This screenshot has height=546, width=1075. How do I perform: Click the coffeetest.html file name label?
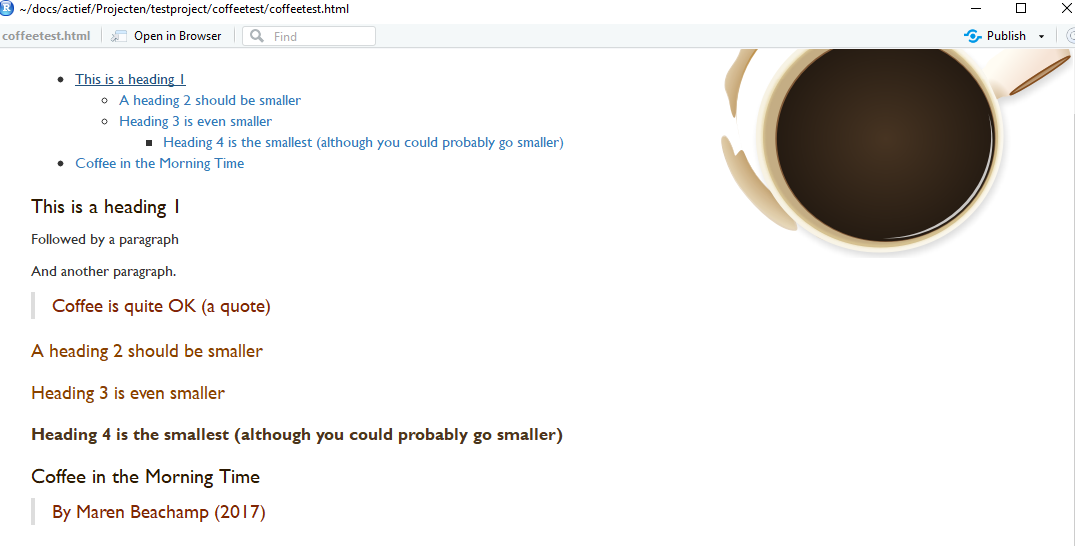tap(46, 36)
